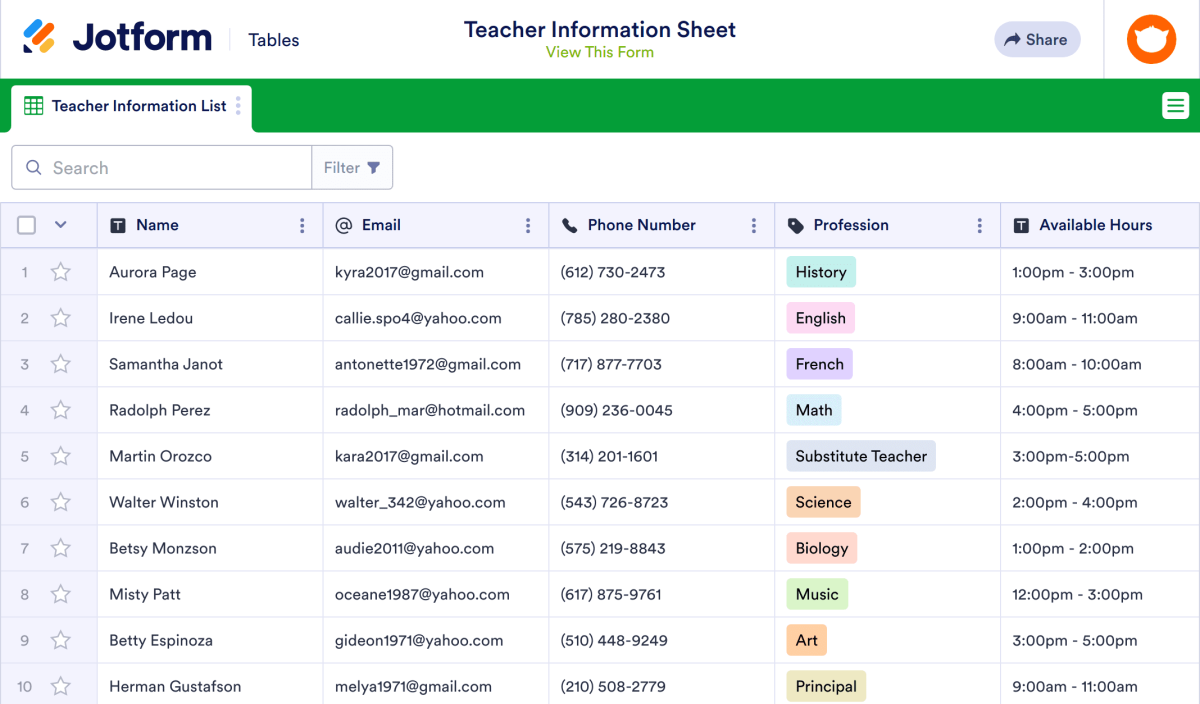Click the Share button
This screenshot has width=1200, height=704.
[x=1037, y=39]
